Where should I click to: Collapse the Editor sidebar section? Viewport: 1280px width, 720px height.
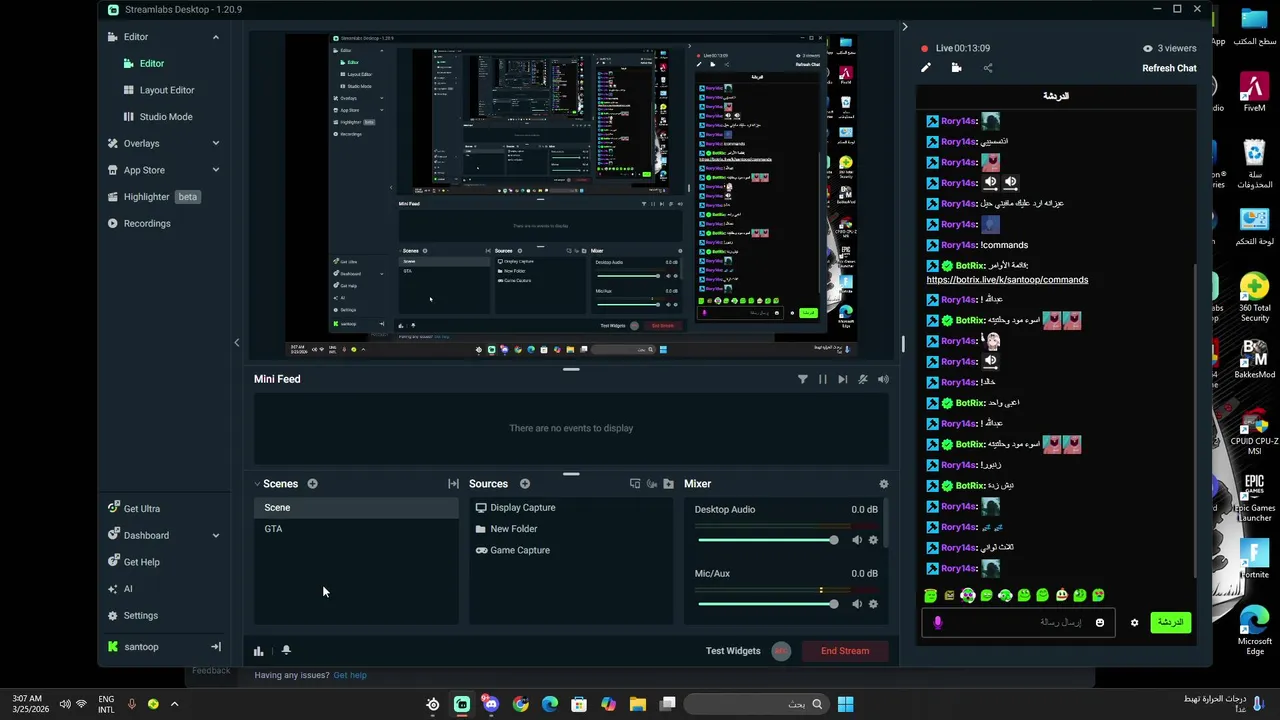[215, 37]
